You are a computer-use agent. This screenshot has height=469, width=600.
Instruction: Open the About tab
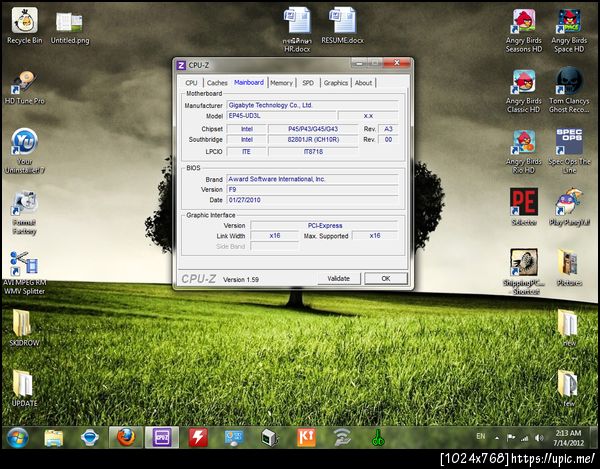(363, 83)
